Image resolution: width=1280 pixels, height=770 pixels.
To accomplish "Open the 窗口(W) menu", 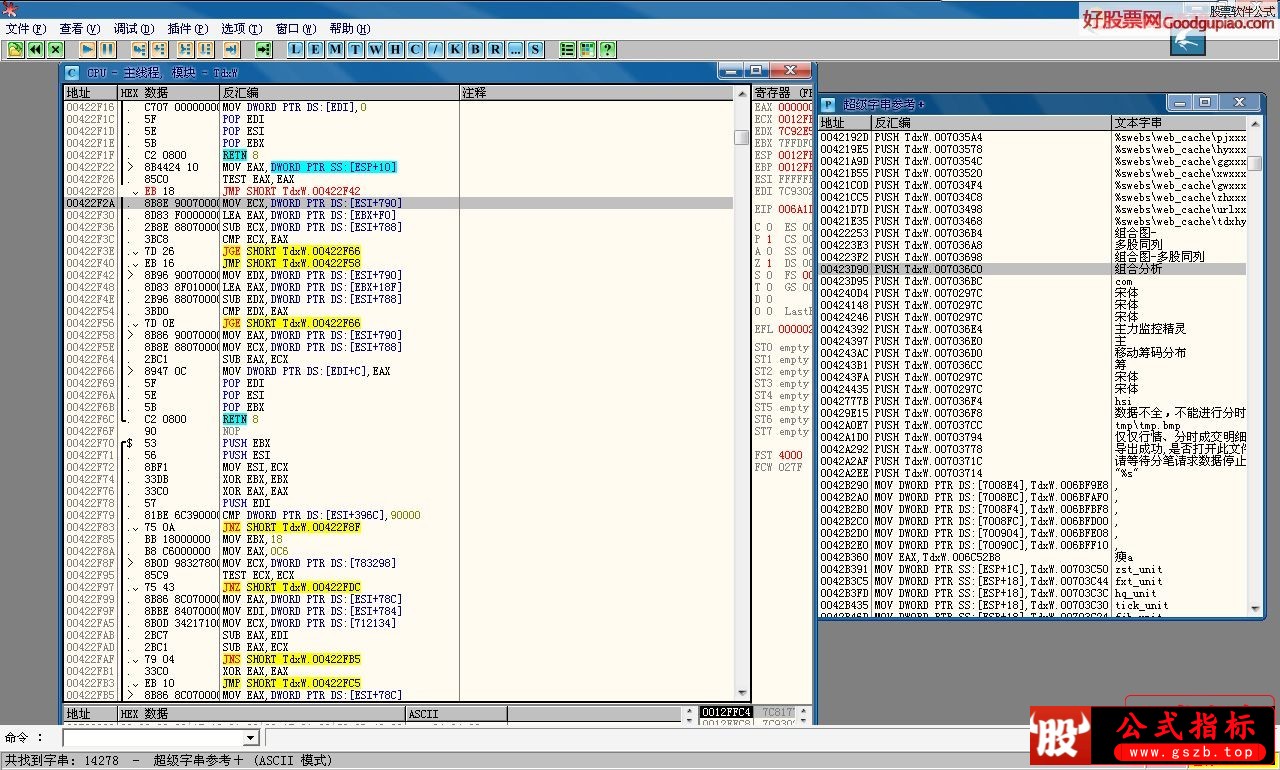I will tap(296, 29).
